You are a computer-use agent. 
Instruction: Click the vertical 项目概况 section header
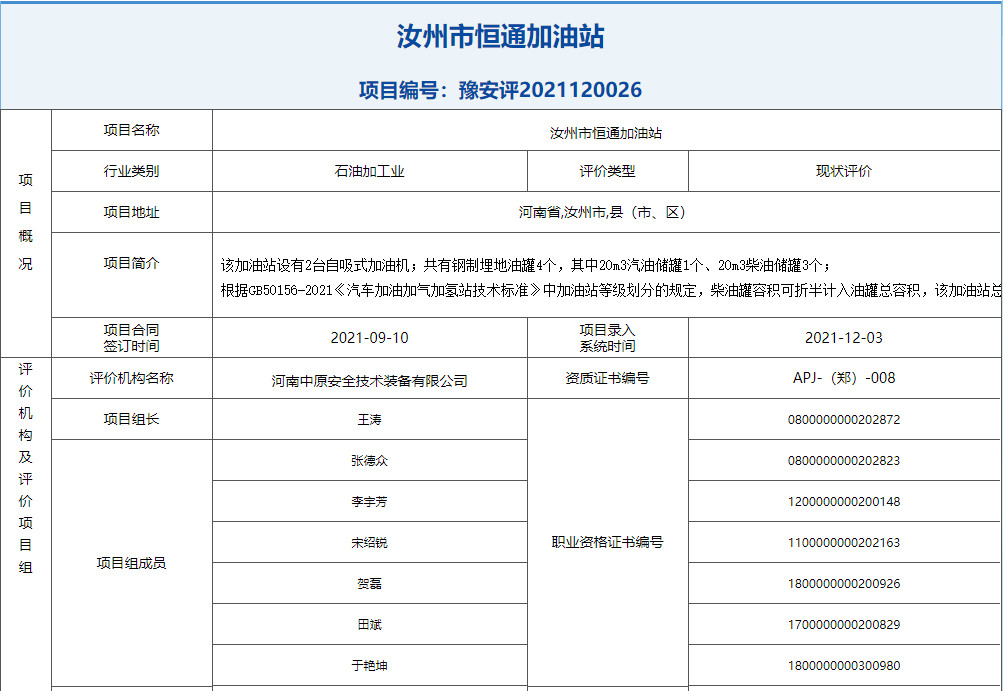point(26,222)
